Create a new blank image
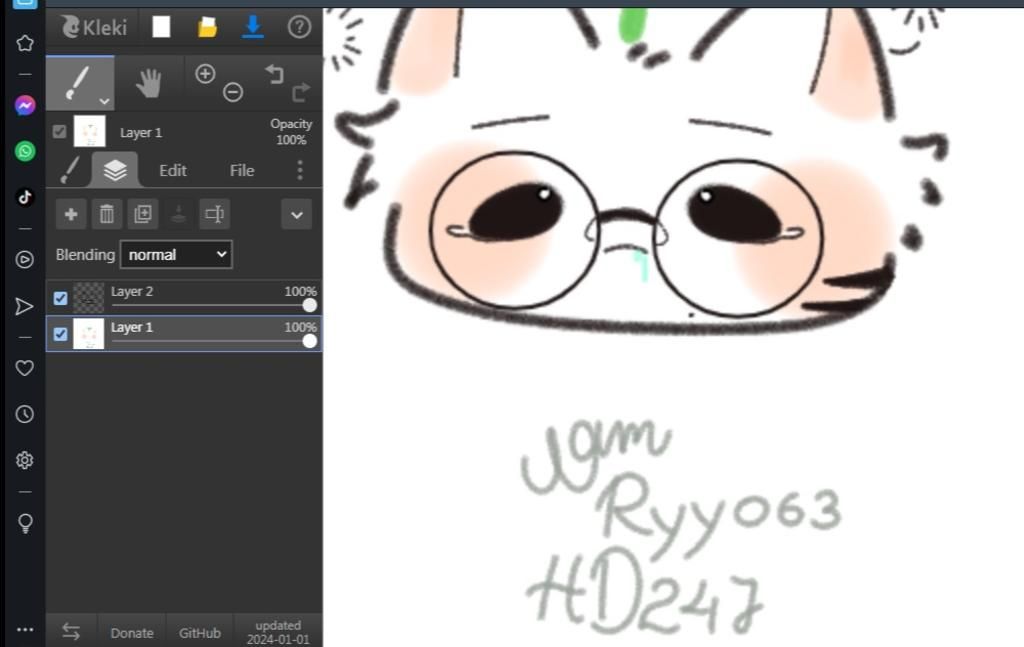The image size is (1024, 647). point(161,27)
